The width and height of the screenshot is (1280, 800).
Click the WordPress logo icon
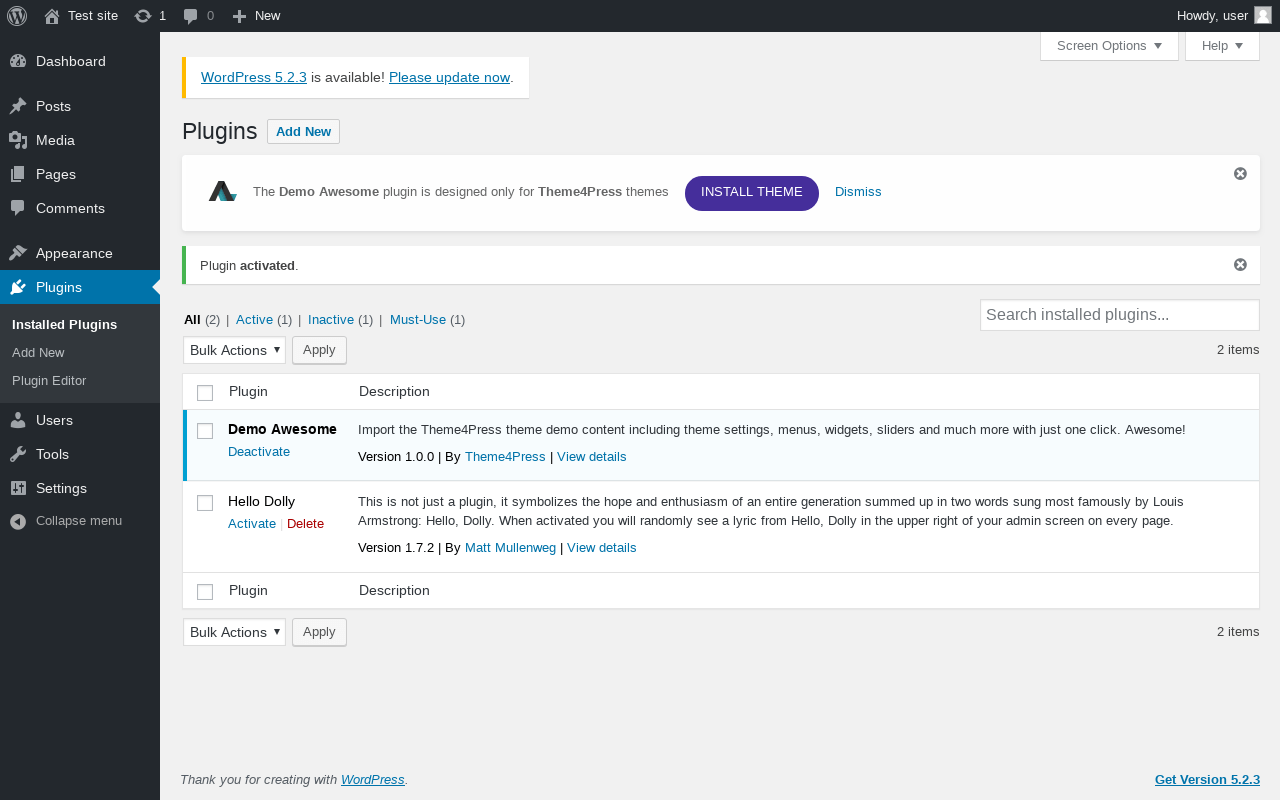pos(17,16)
